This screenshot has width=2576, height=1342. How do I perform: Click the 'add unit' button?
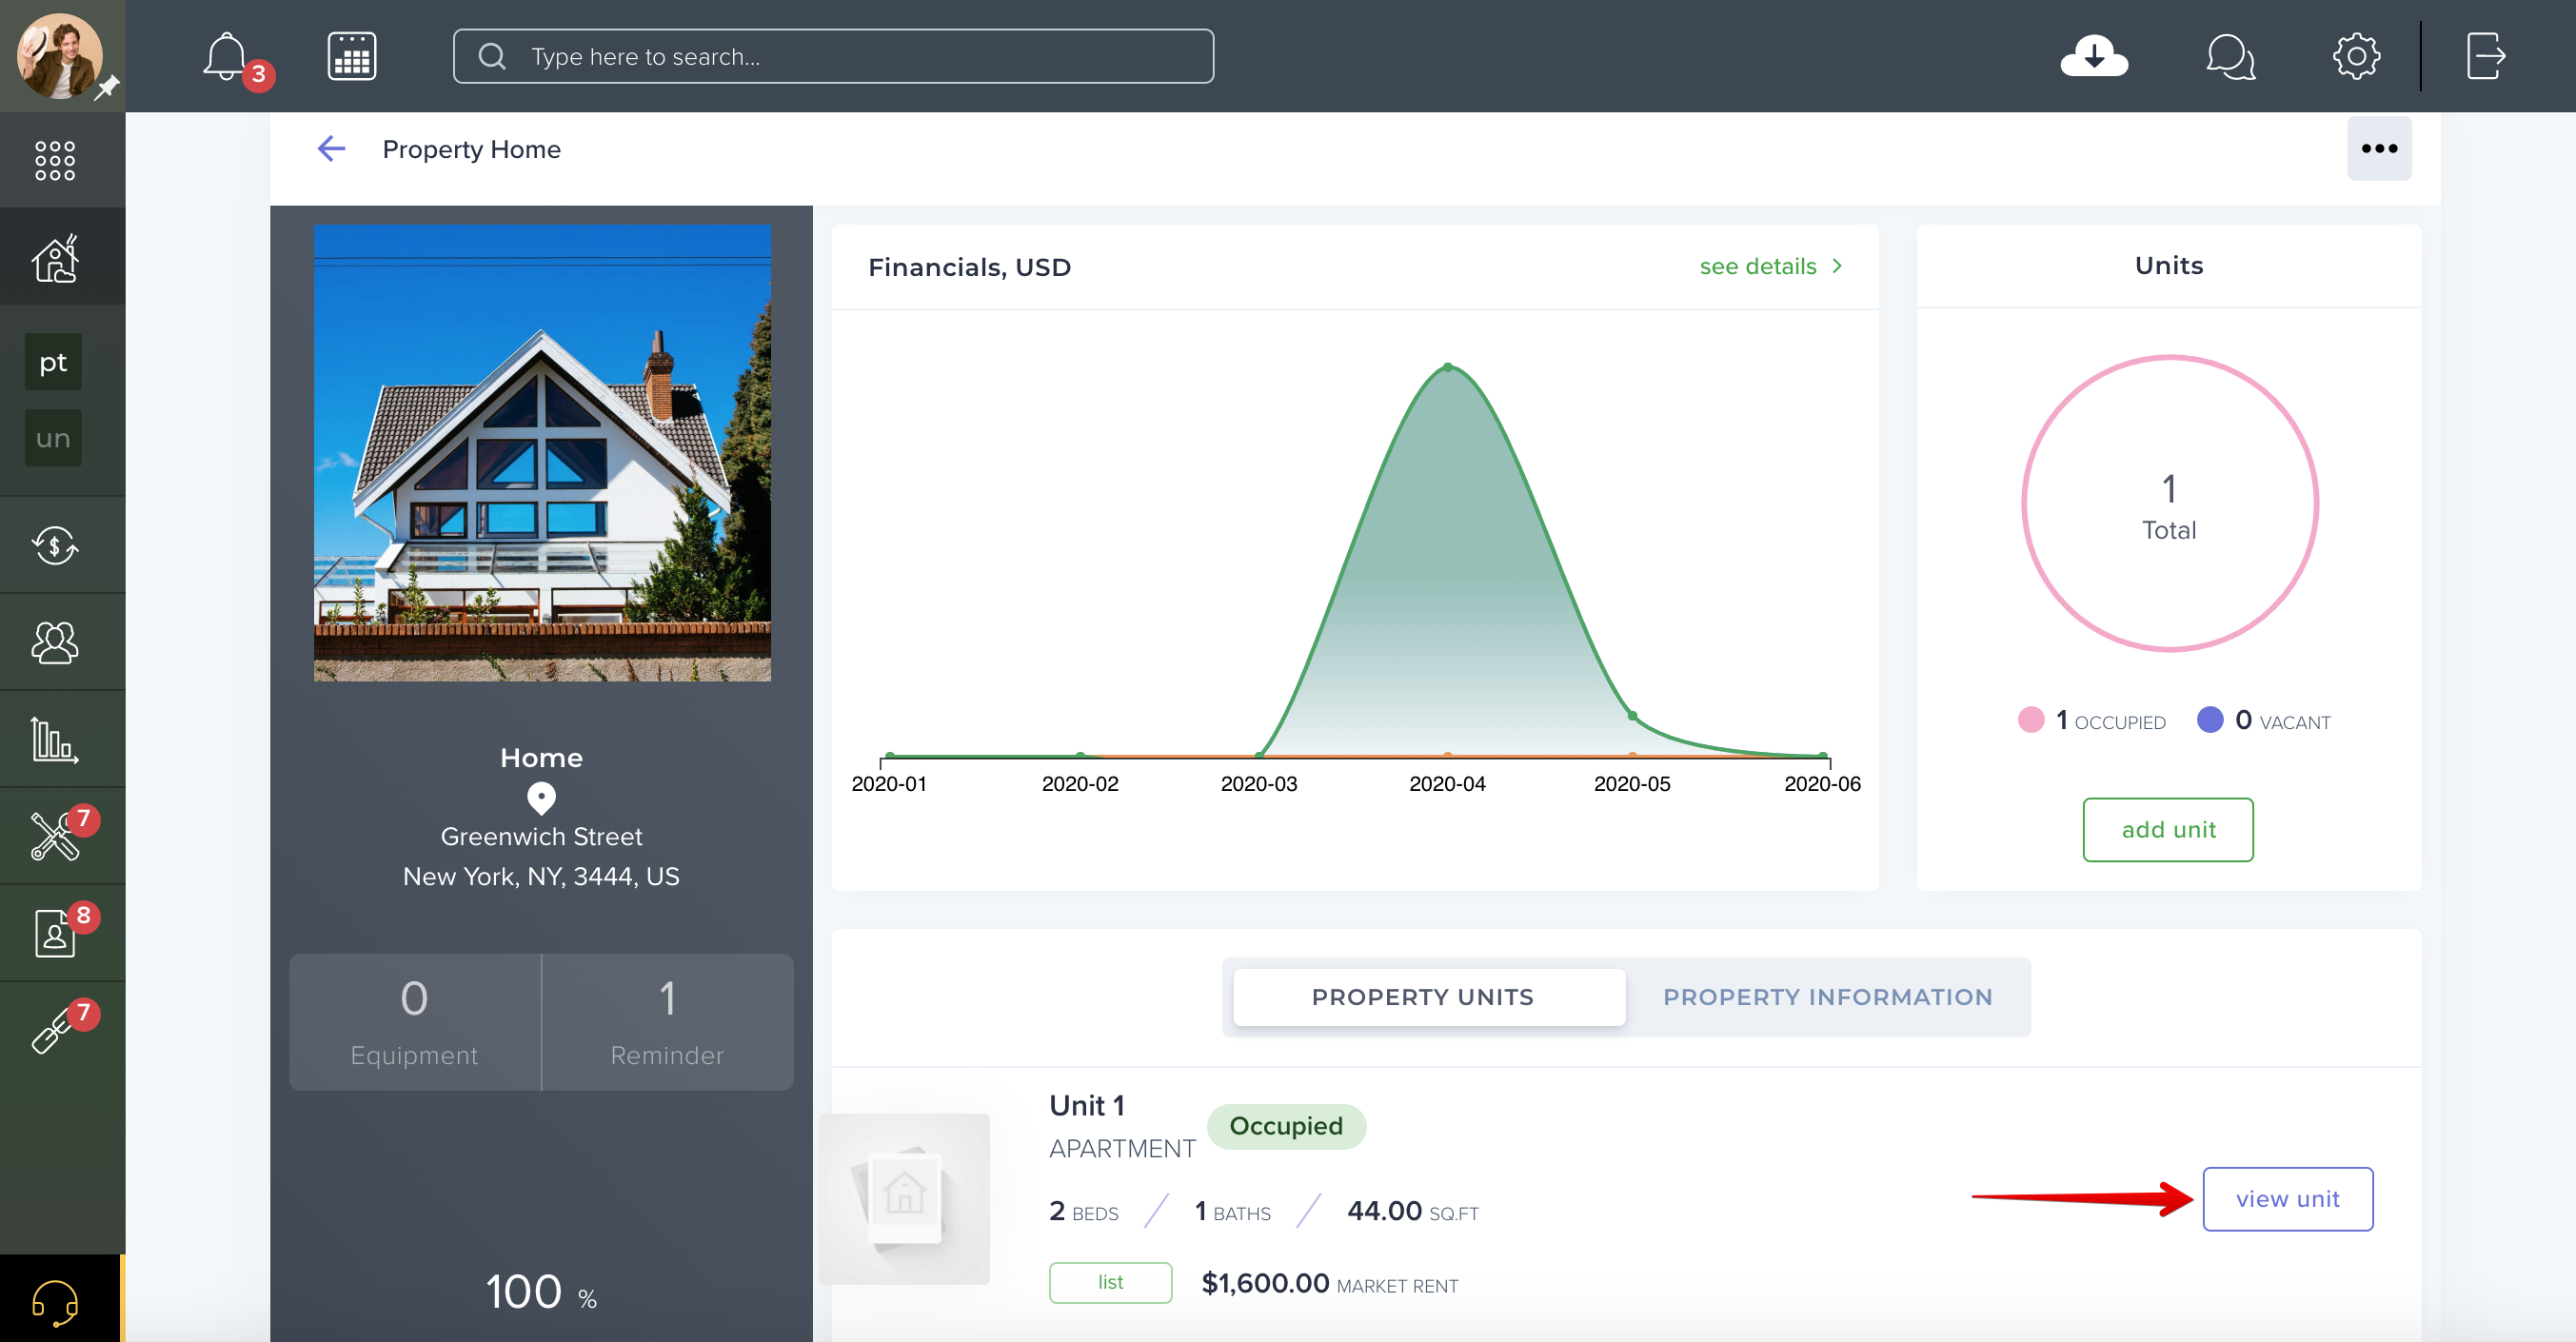point(2168,830)
